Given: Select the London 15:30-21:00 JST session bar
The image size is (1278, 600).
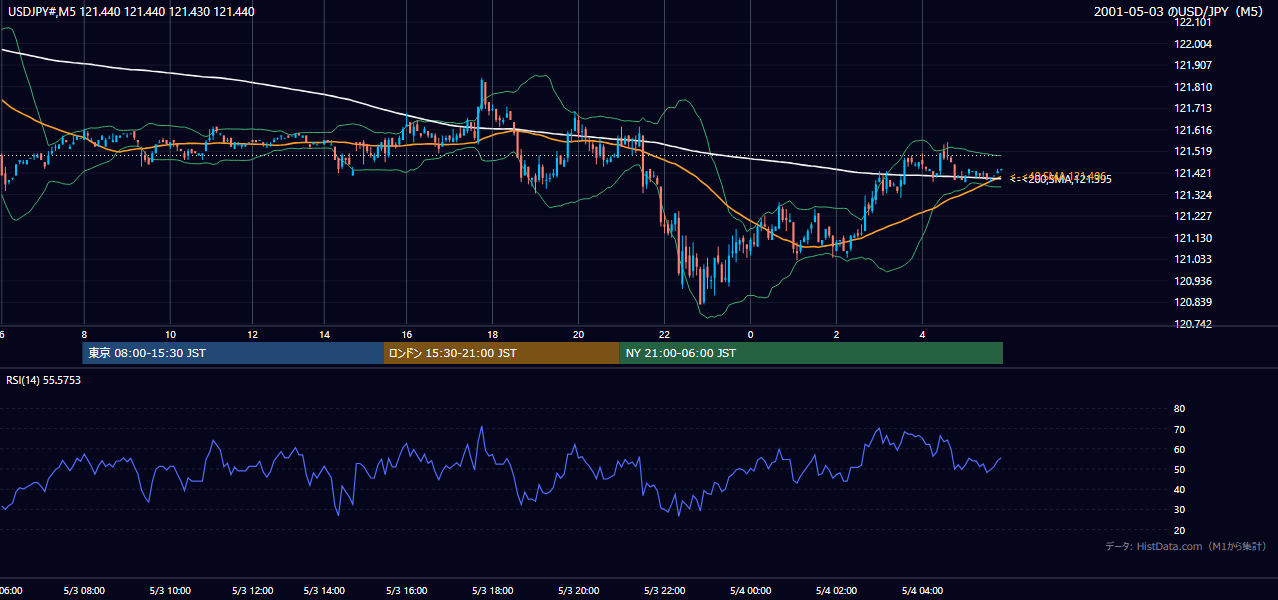Looking at the screenshot, I should pyautogui.click(x=501, y=353).
